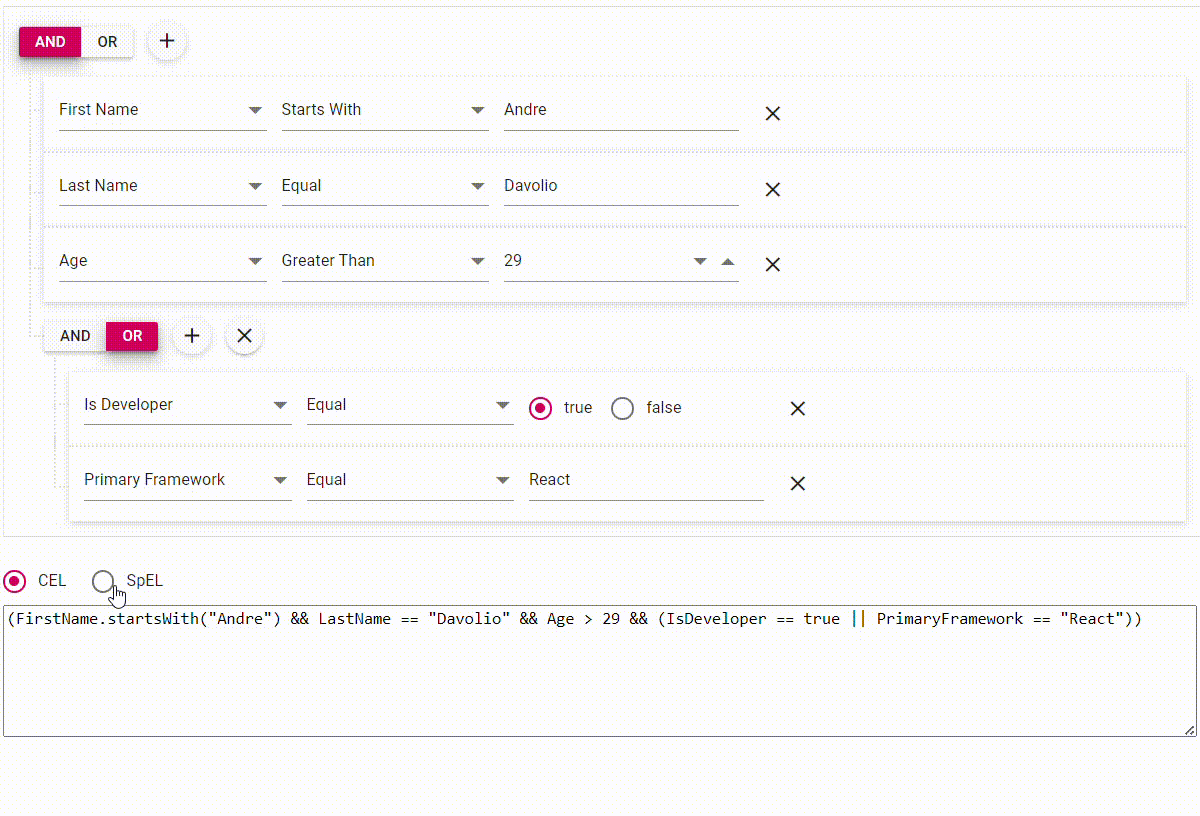The image size is (1200, 816).
Task: Remove the Primary Framework rule
Action: coord(797,483)
